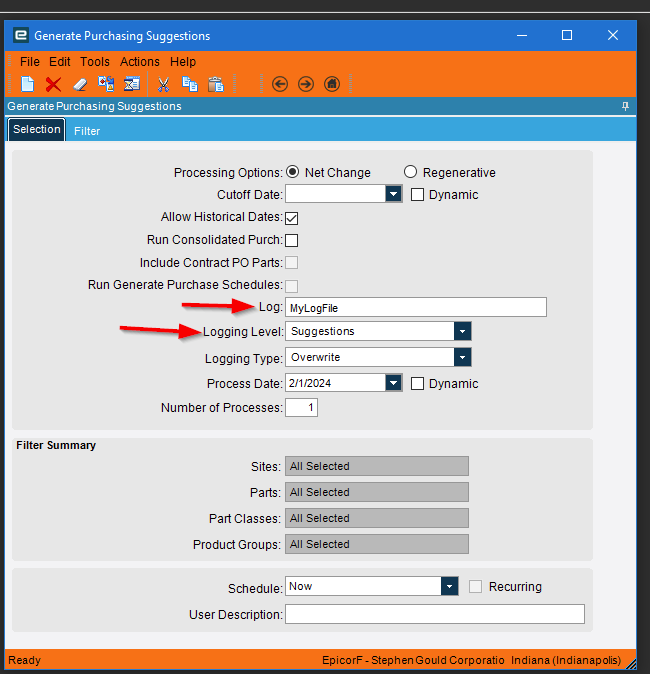Click the User Description field

click(435, 614)
